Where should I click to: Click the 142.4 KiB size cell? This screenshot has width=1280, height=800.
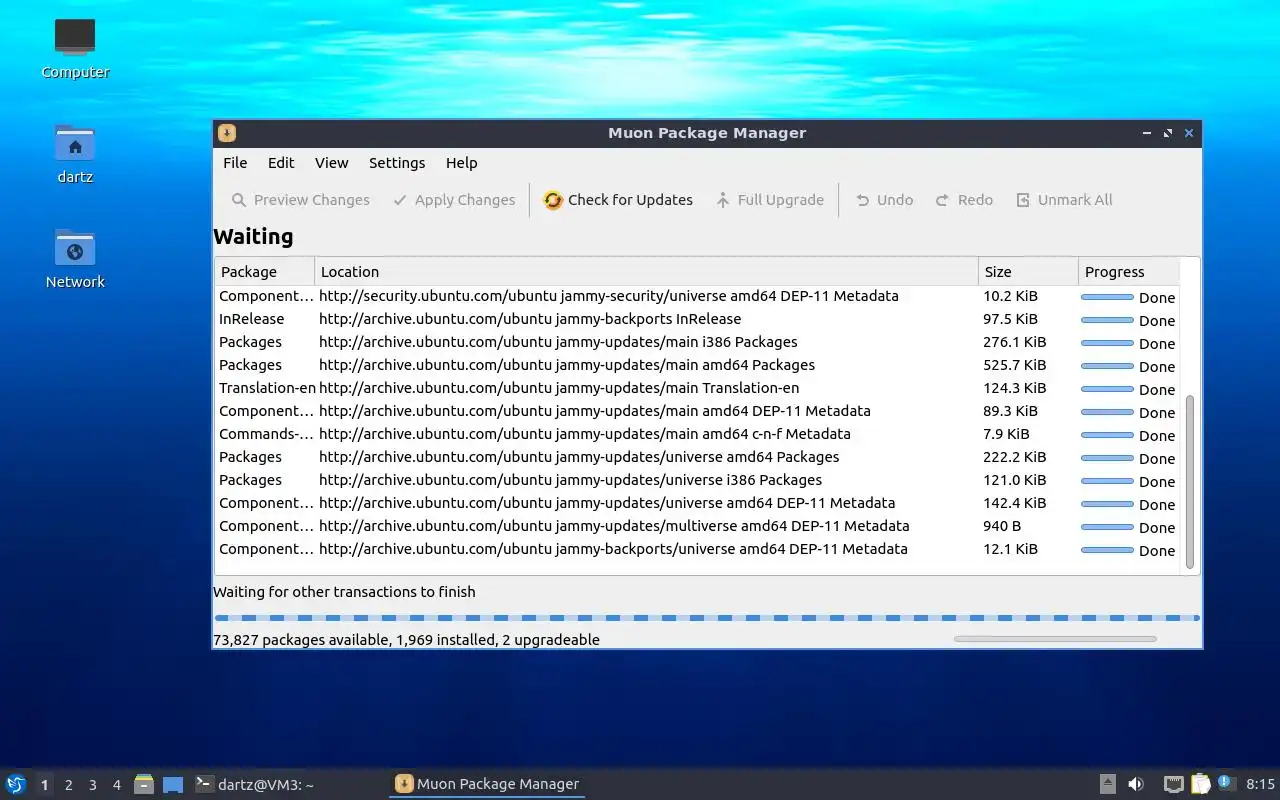click(x=1014, y=503)
